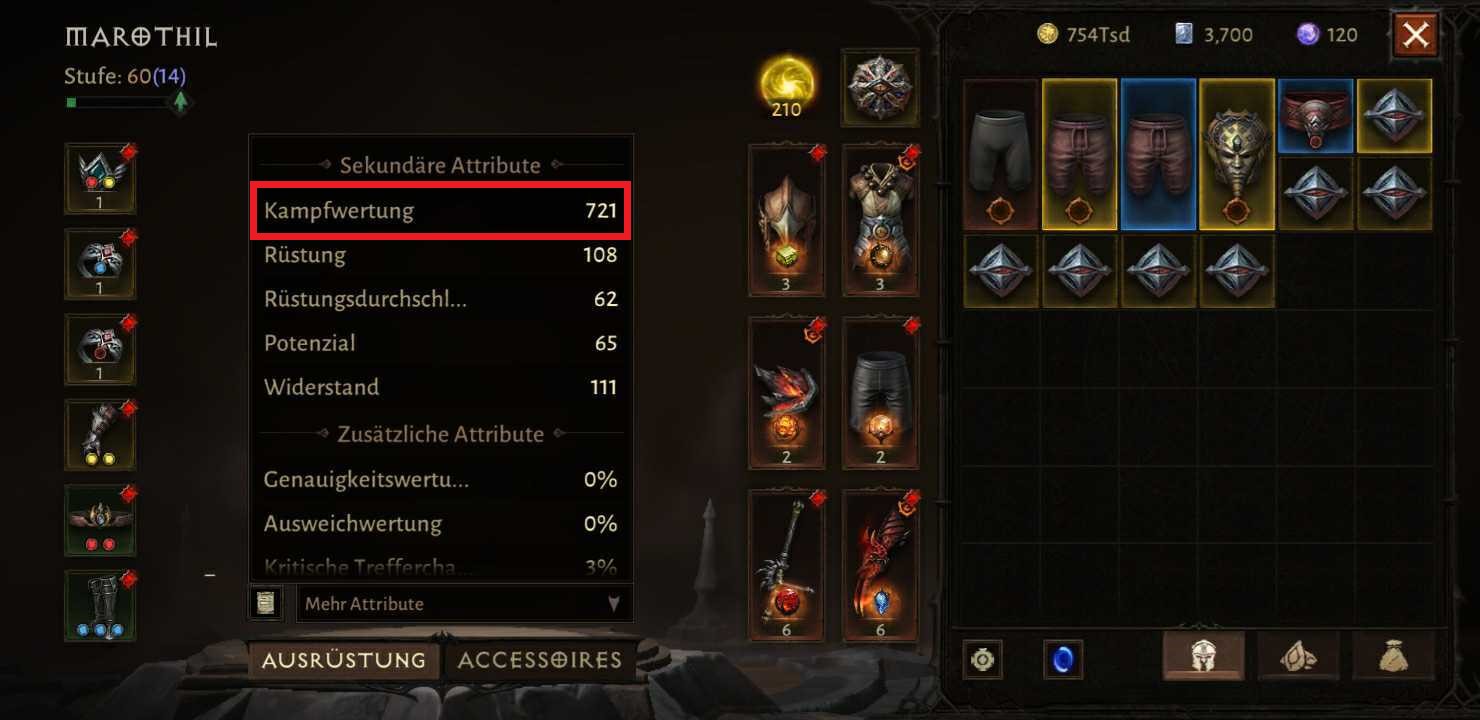The image size is (1480, 720).
Task: Close the inventory with the X button
Action: click(x=1415, y=36)
